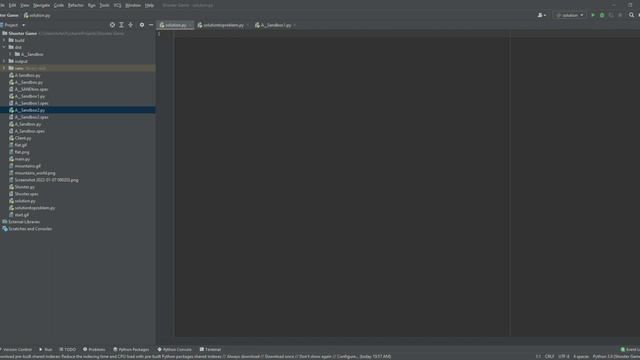
Task: Open the Navigate menu
Action: [x=41, y=5]
